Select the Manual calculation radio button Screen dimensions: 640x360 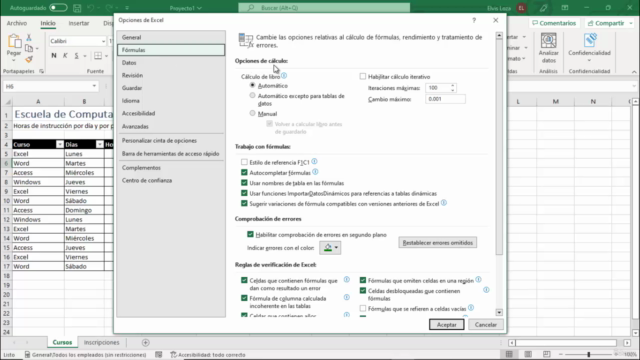point(252,113)
